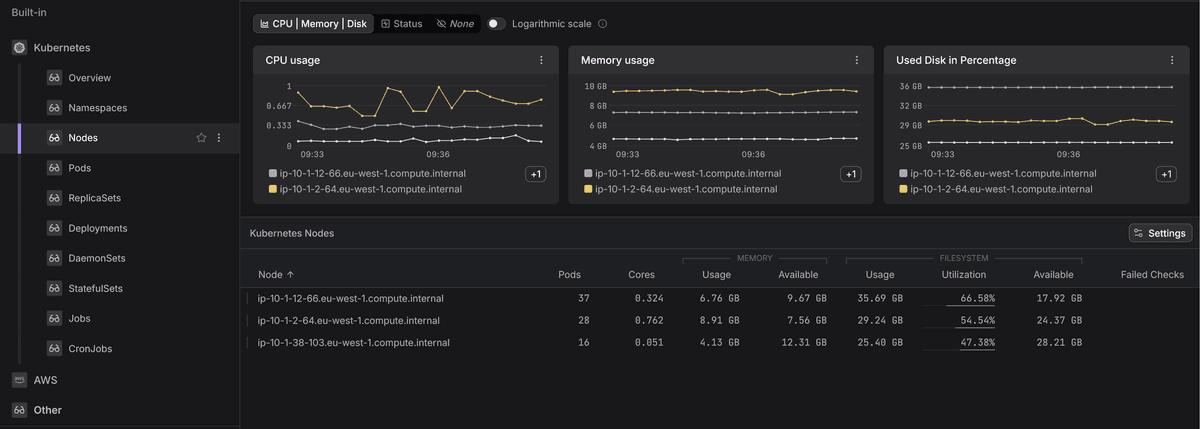Toggle ip-10-1-2-64 yellow swatch in Memory usage
Screen dimensions: 1200x429
click(x=586, y=188)
